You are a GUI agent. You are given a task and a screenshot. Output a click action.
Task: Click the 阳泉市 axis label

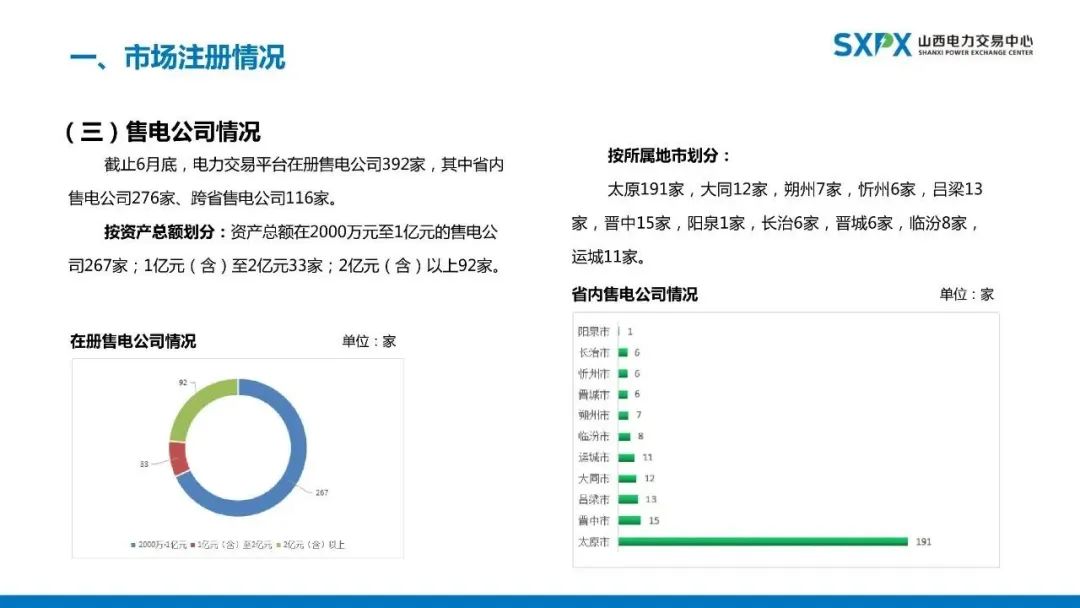click(593, 331)
